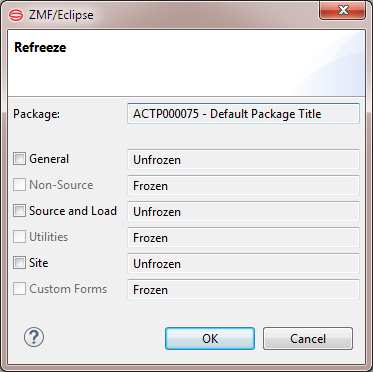Close the Refreeze dialog window
Image resolution: width=373 pixels, height=372 pixels.
[343, 10]
